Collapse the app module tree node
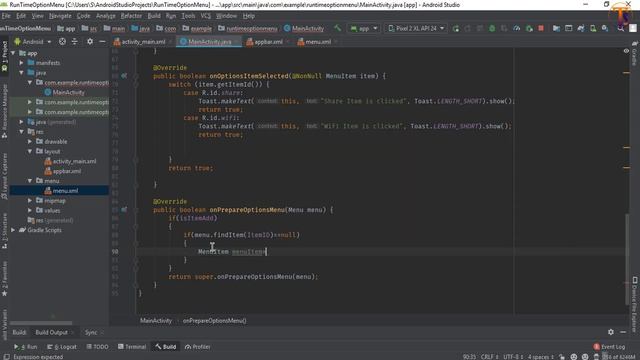This screenshot has height=360, width=640. pos(13,53)
